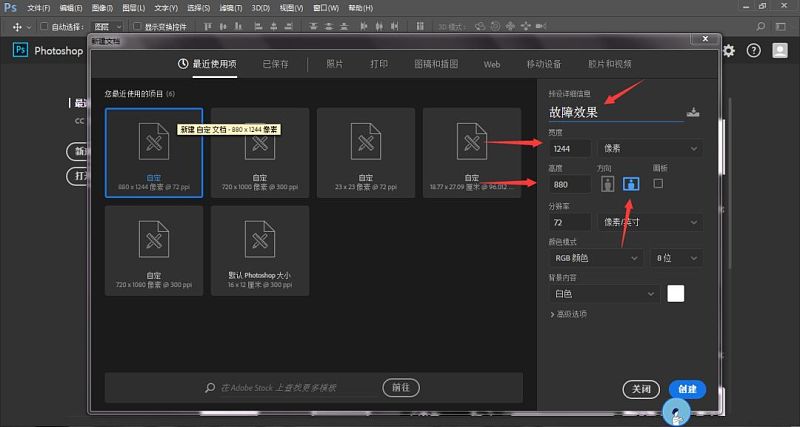Select the 3D rotate (orbit) mode icon

click(480, 27)
